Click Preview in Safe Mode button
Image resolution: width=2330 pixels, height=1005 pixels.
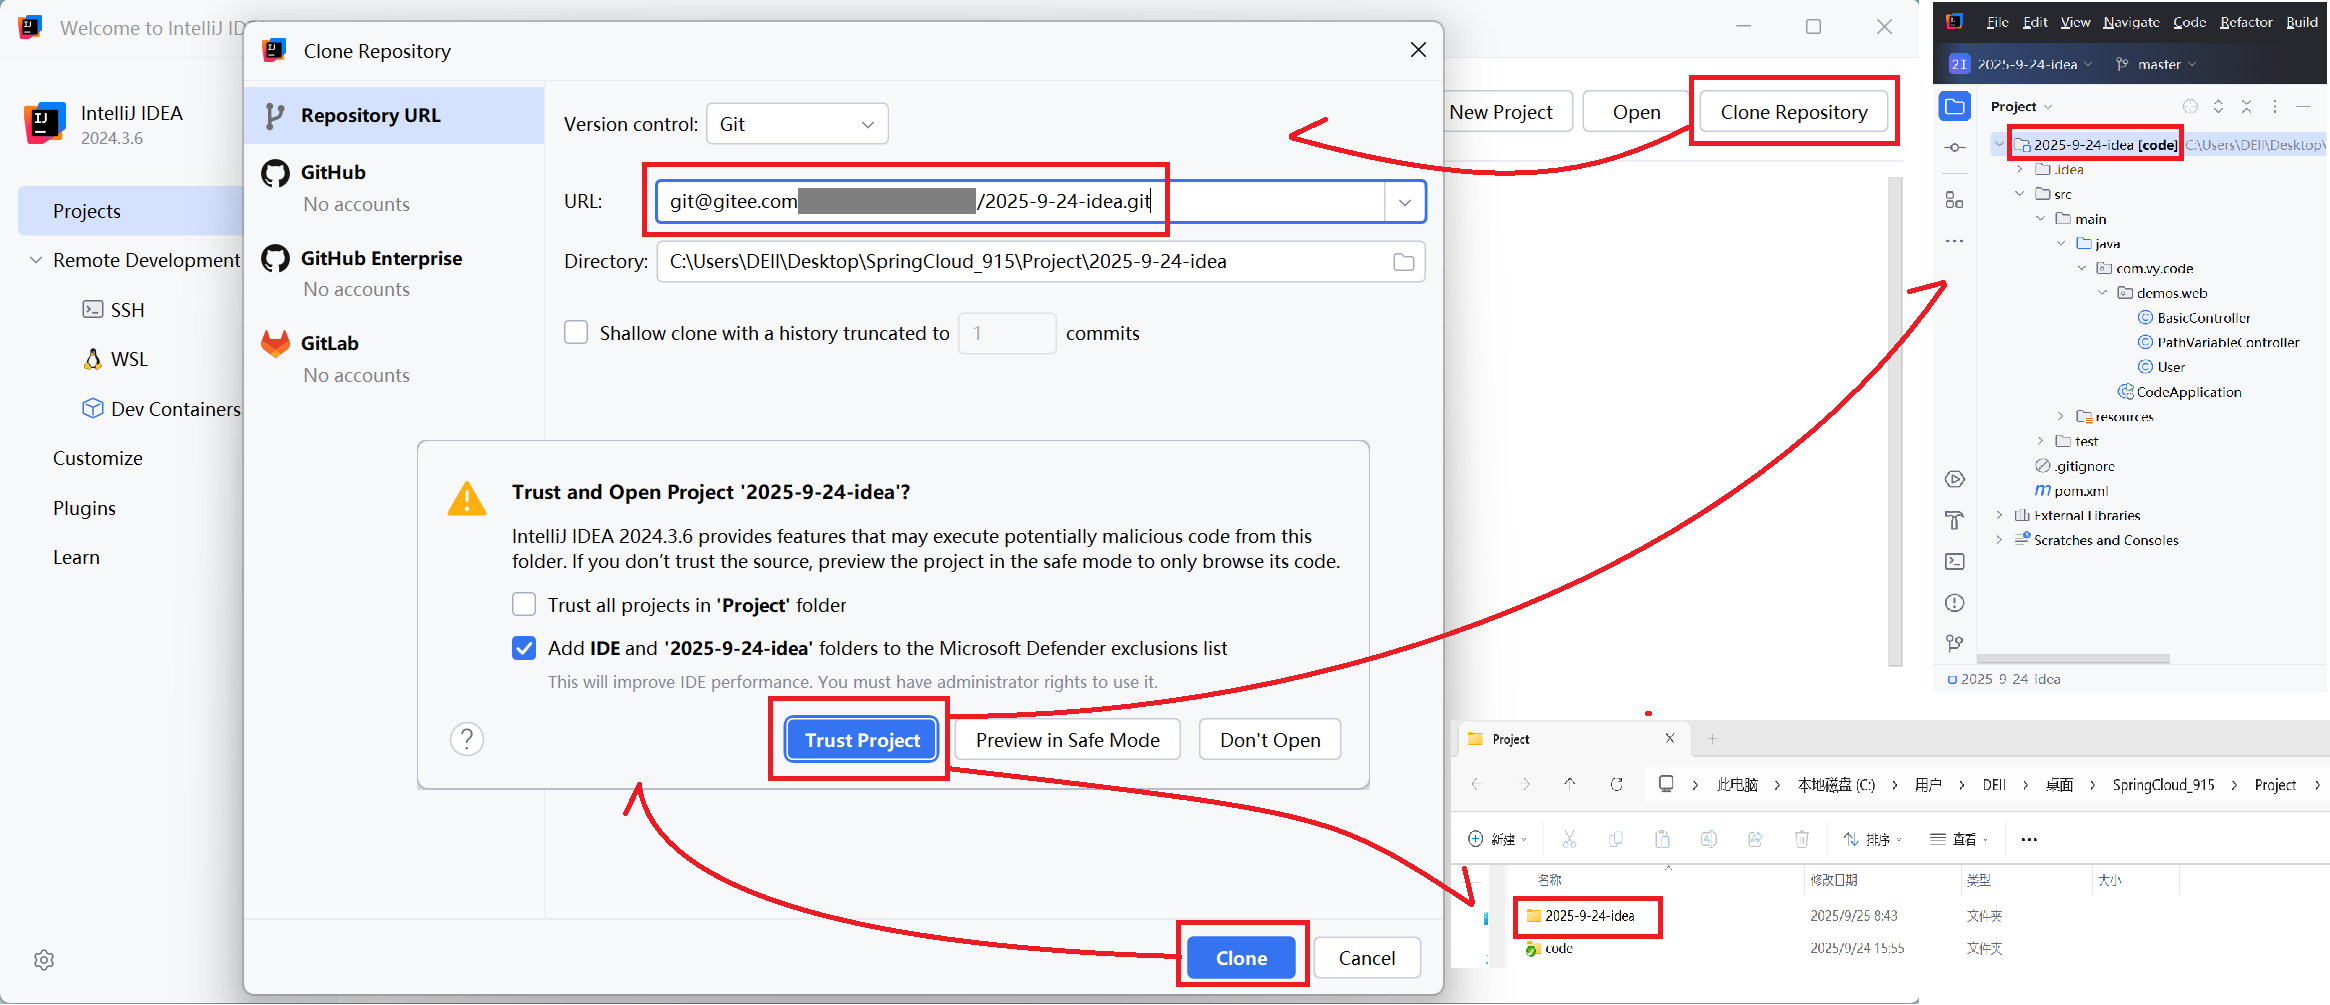[1068, 740]
